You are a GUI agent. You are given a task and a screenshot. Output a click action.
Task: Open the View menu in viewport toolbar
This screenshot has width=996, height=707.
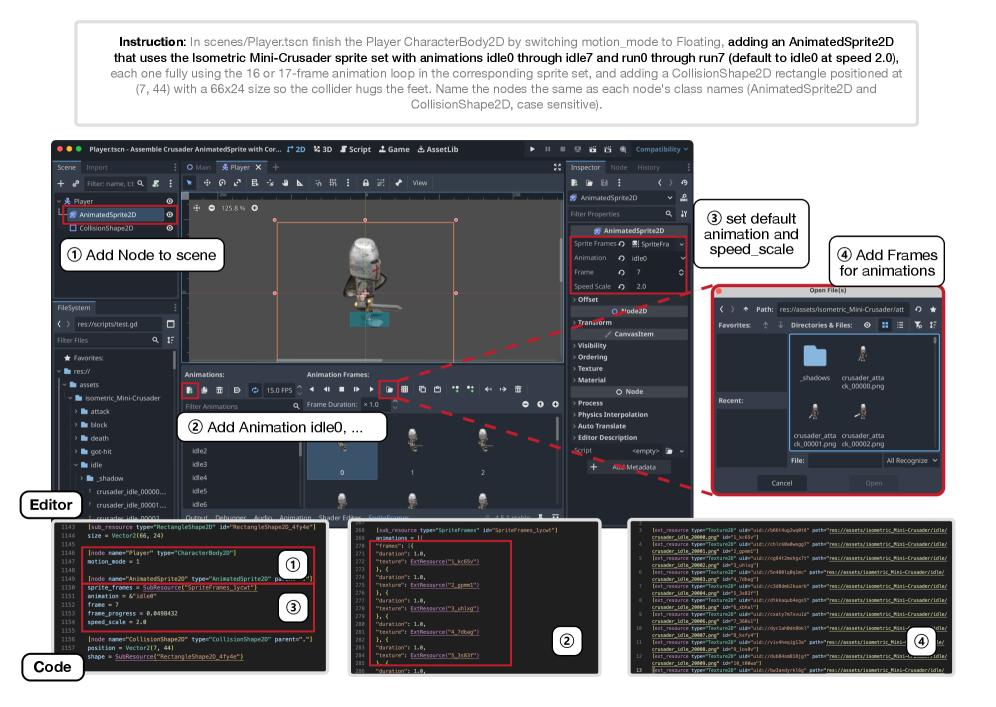tap(420, 183)
